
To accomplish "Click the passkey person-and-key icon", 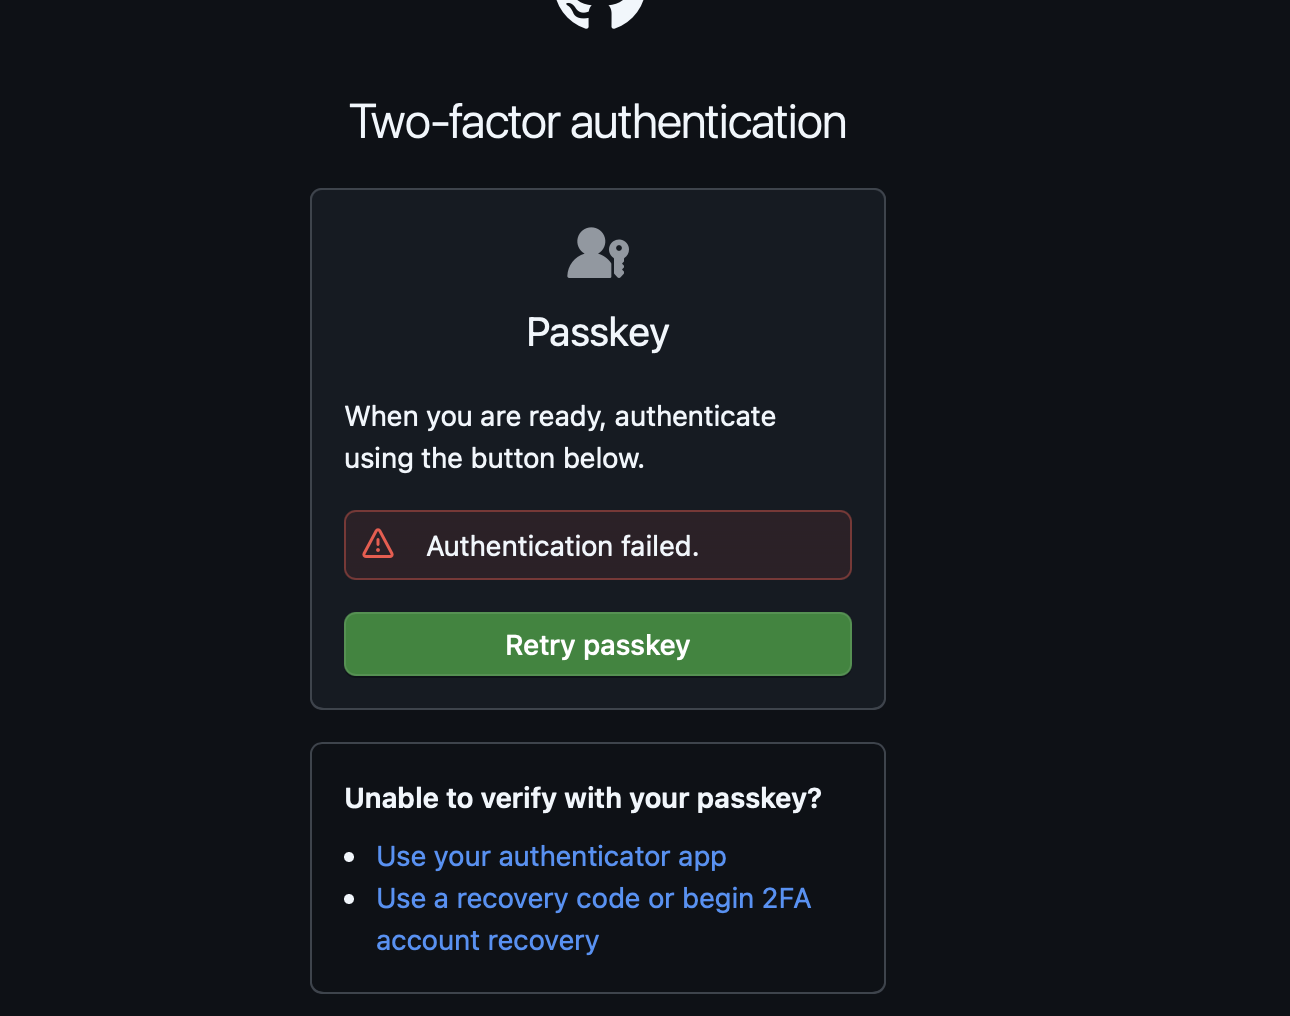I will click(598, 253).
